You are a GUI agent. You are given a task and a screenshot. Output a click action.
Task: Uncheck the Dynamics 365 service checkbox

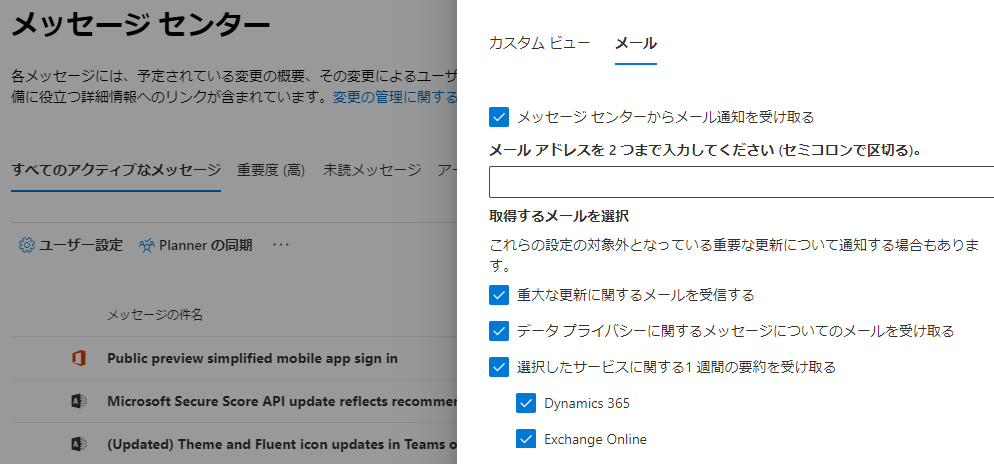point(526,403)
